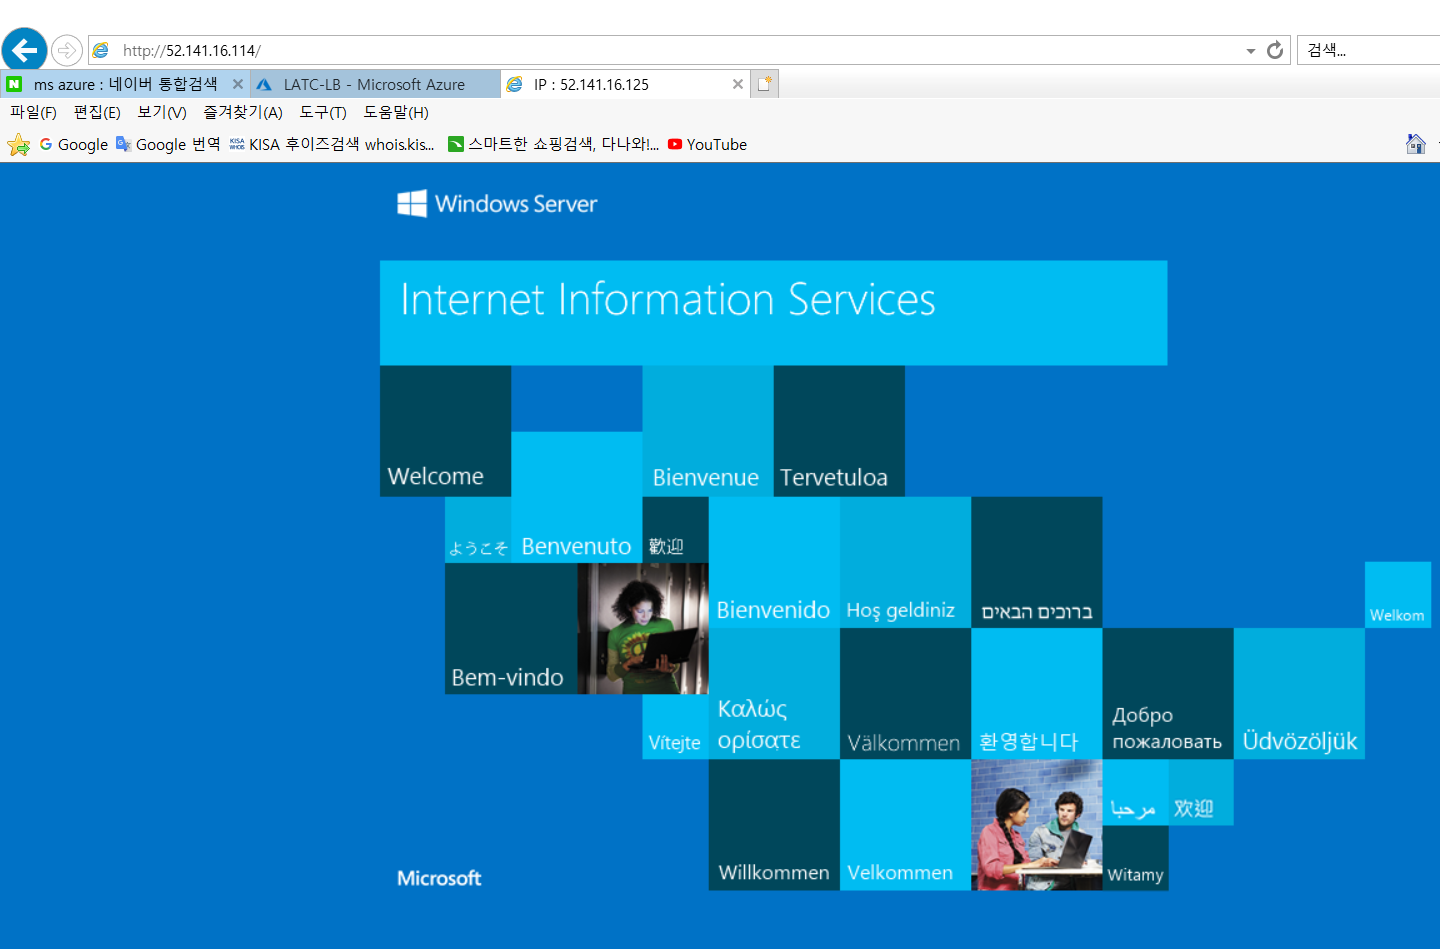
Task: Click the browser Back arrow button
Action: tap(24, 49)
